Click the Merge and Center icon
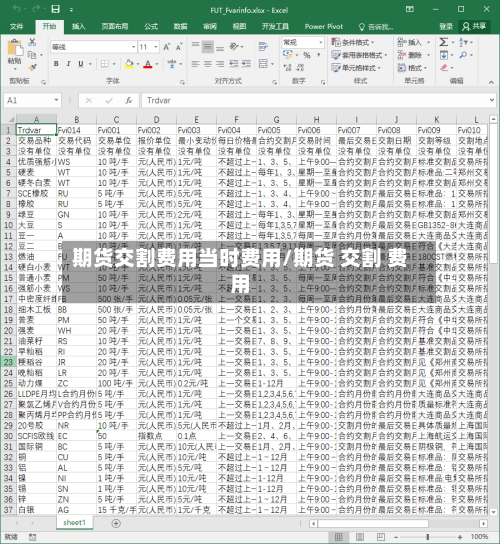This screenshot has height=544, width=500. (x=263, y=63)
